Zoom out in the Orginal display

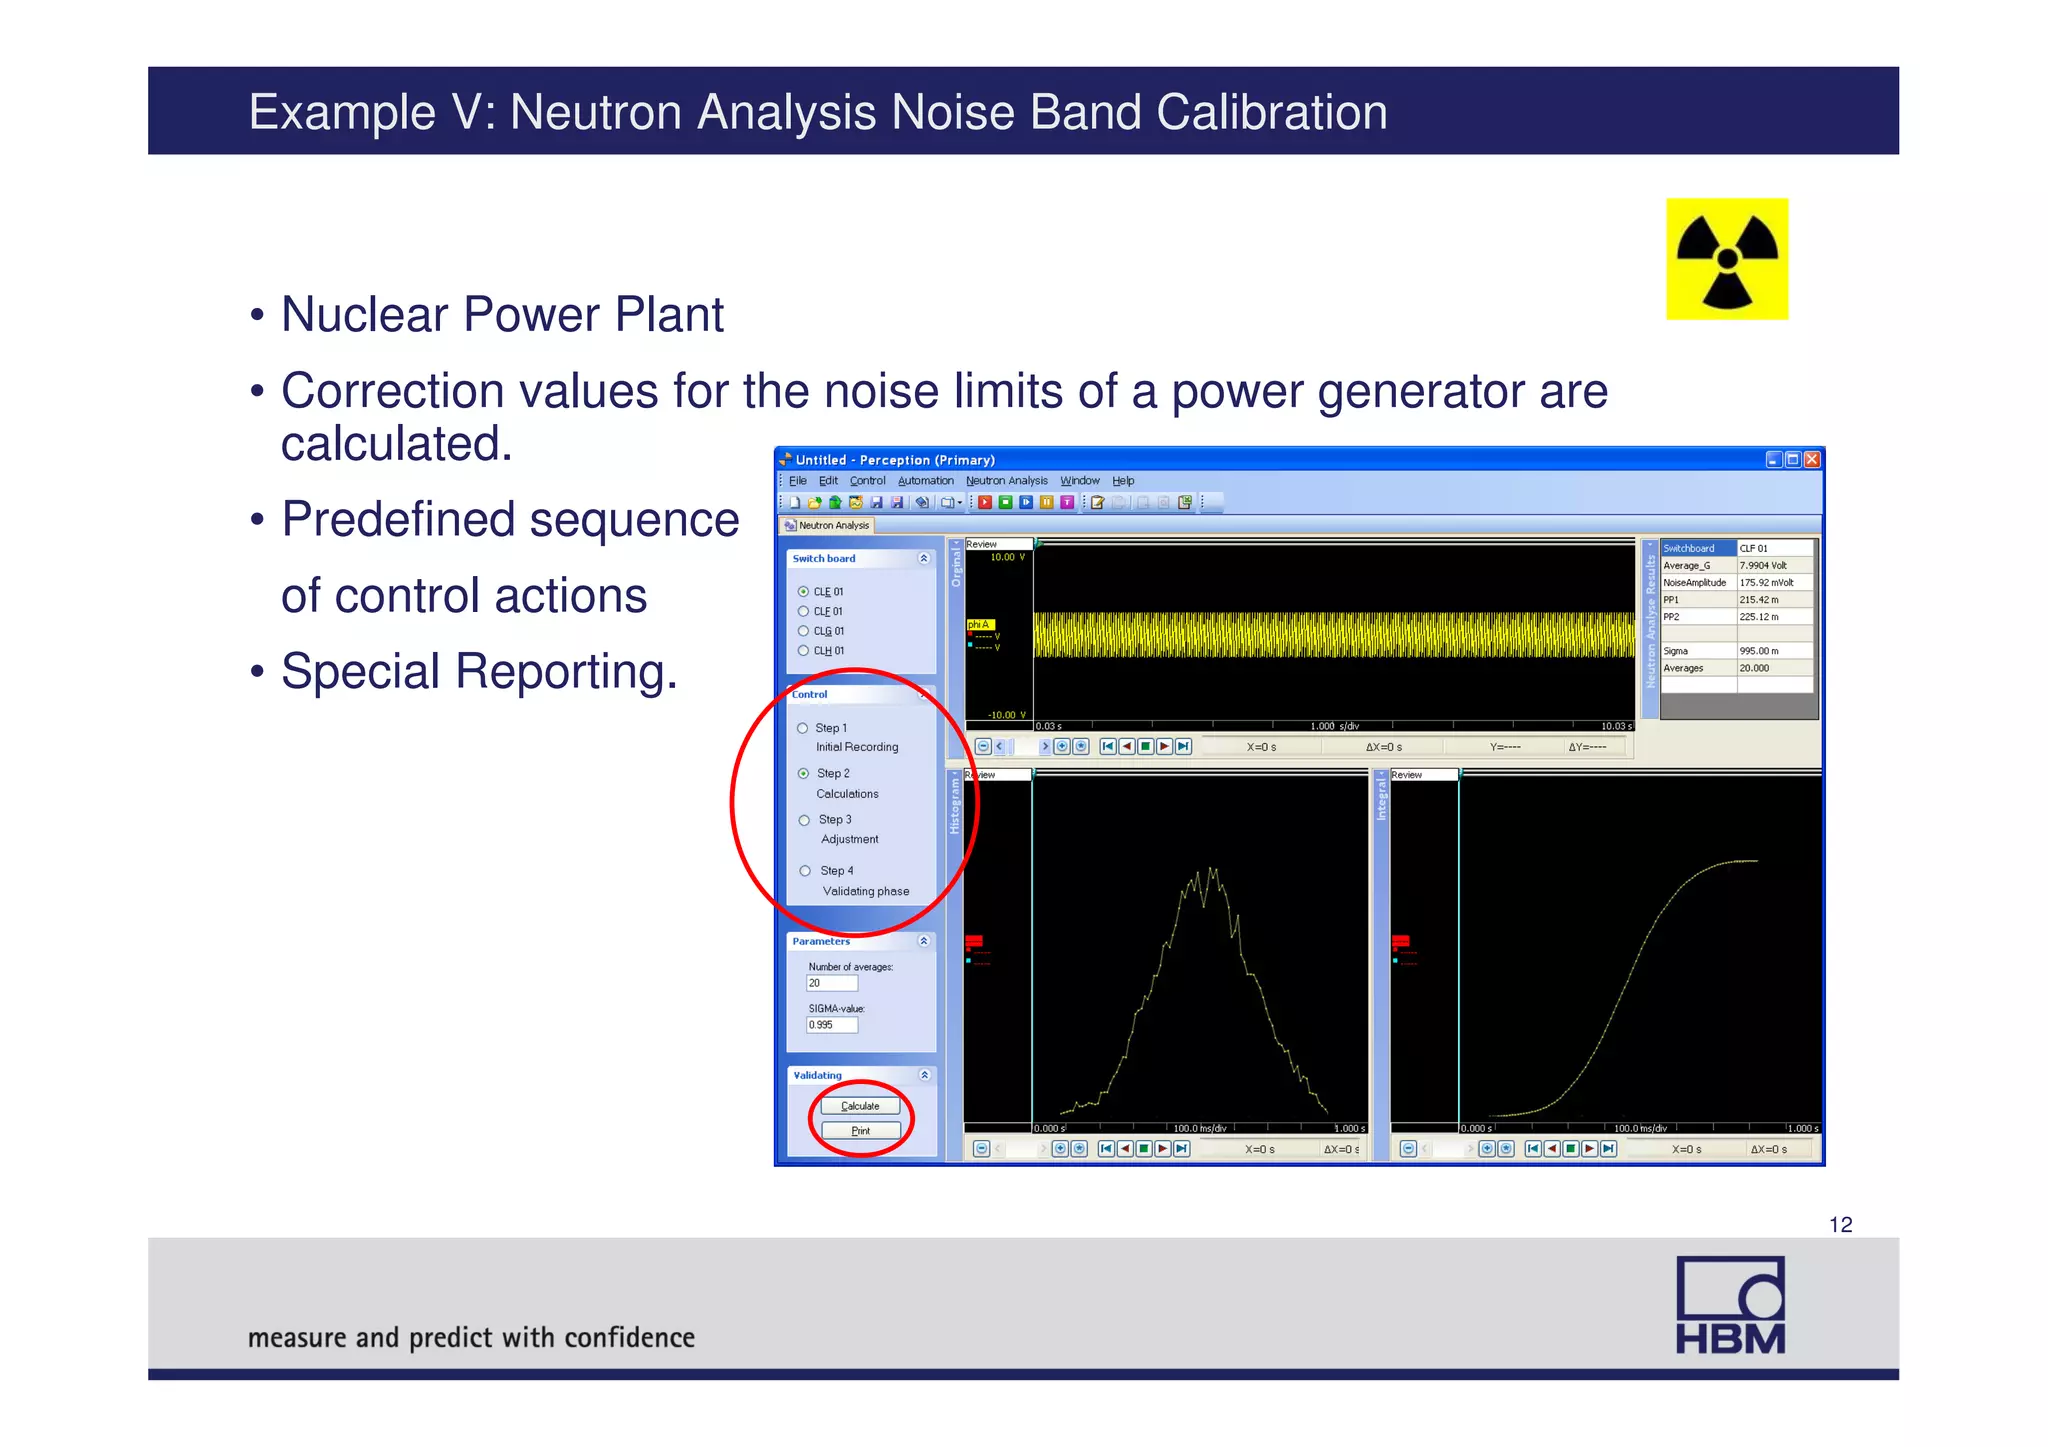(983, 746)
